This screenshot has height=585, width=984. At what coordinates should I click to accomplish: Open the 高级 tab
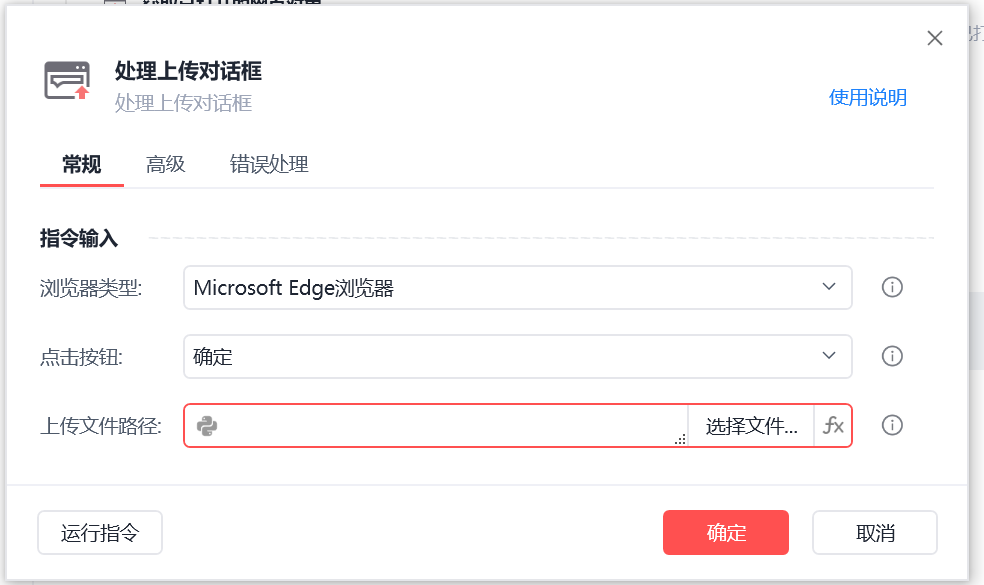click(x=166, y=165)
